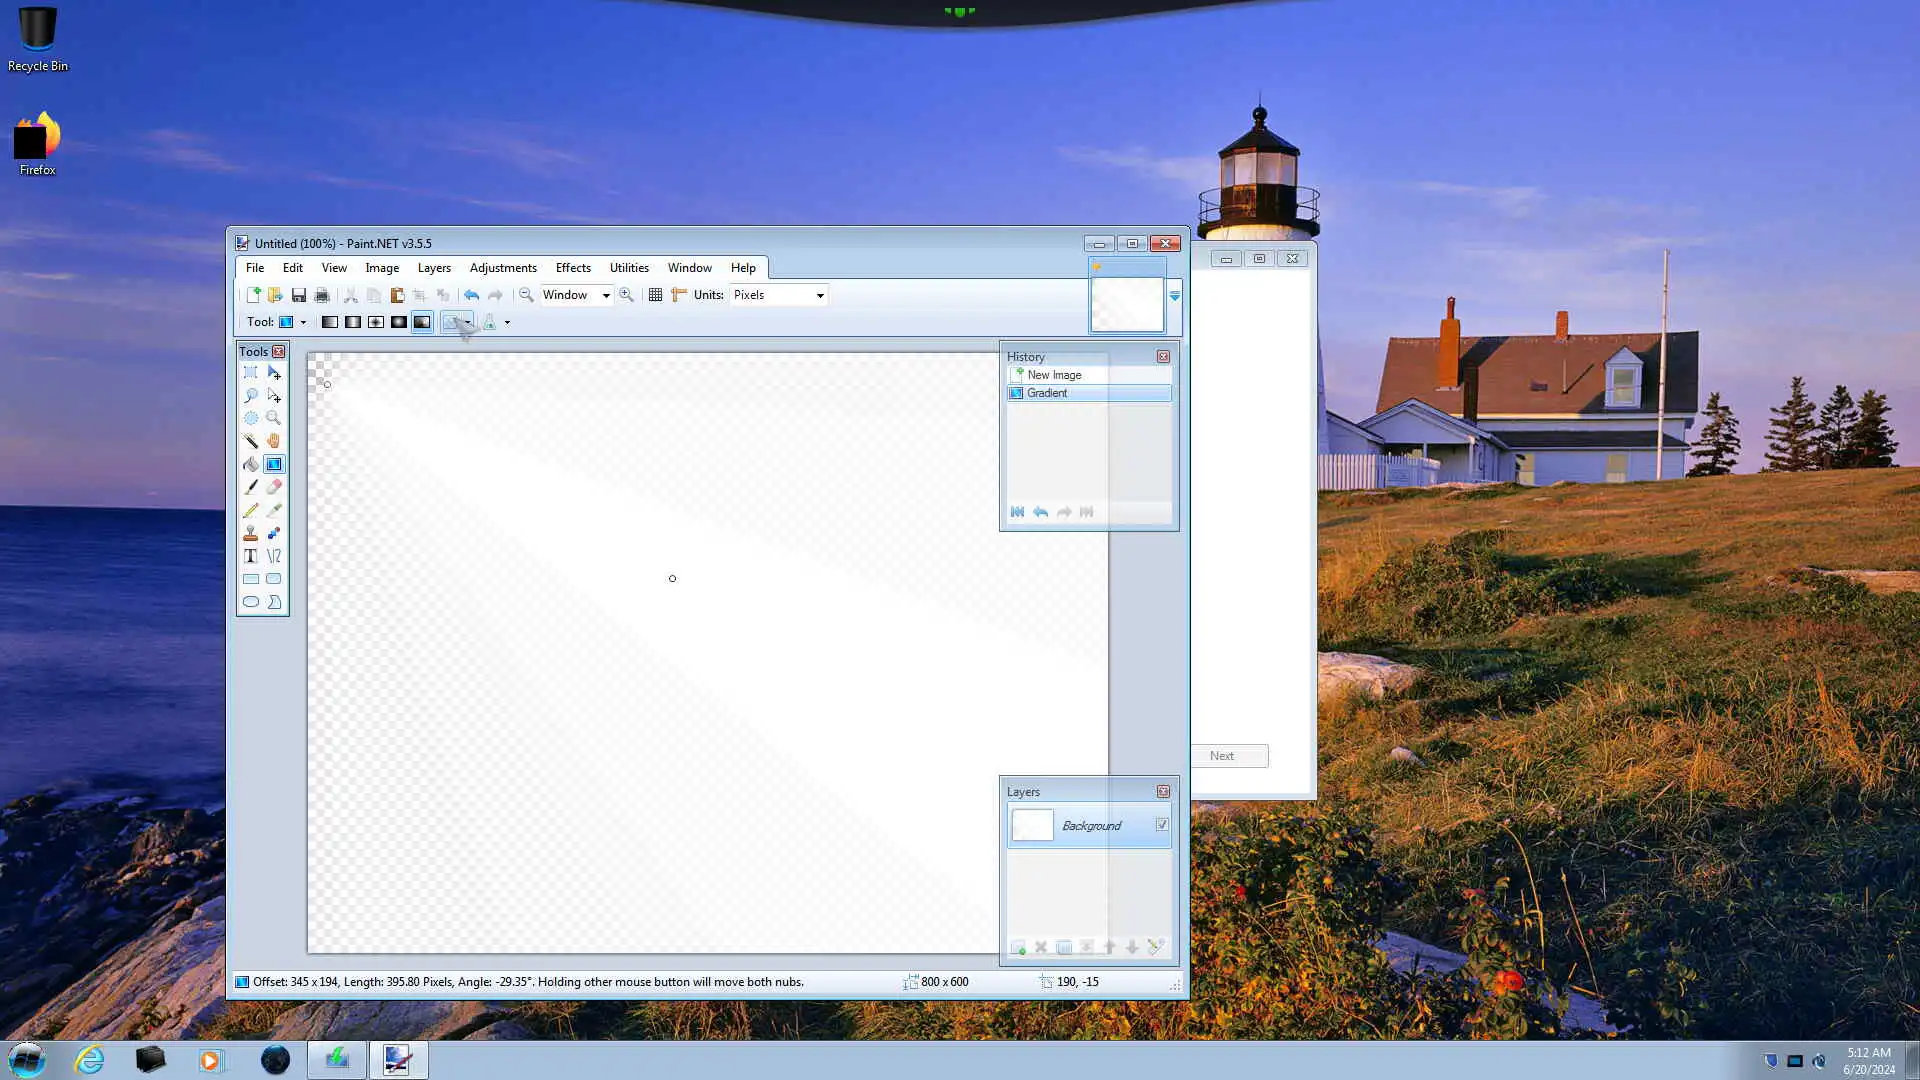Screen dimensions: 1920x1080
Task: Open the Adjustments menu
Action: pyautogui.click(x=503, y=268)
